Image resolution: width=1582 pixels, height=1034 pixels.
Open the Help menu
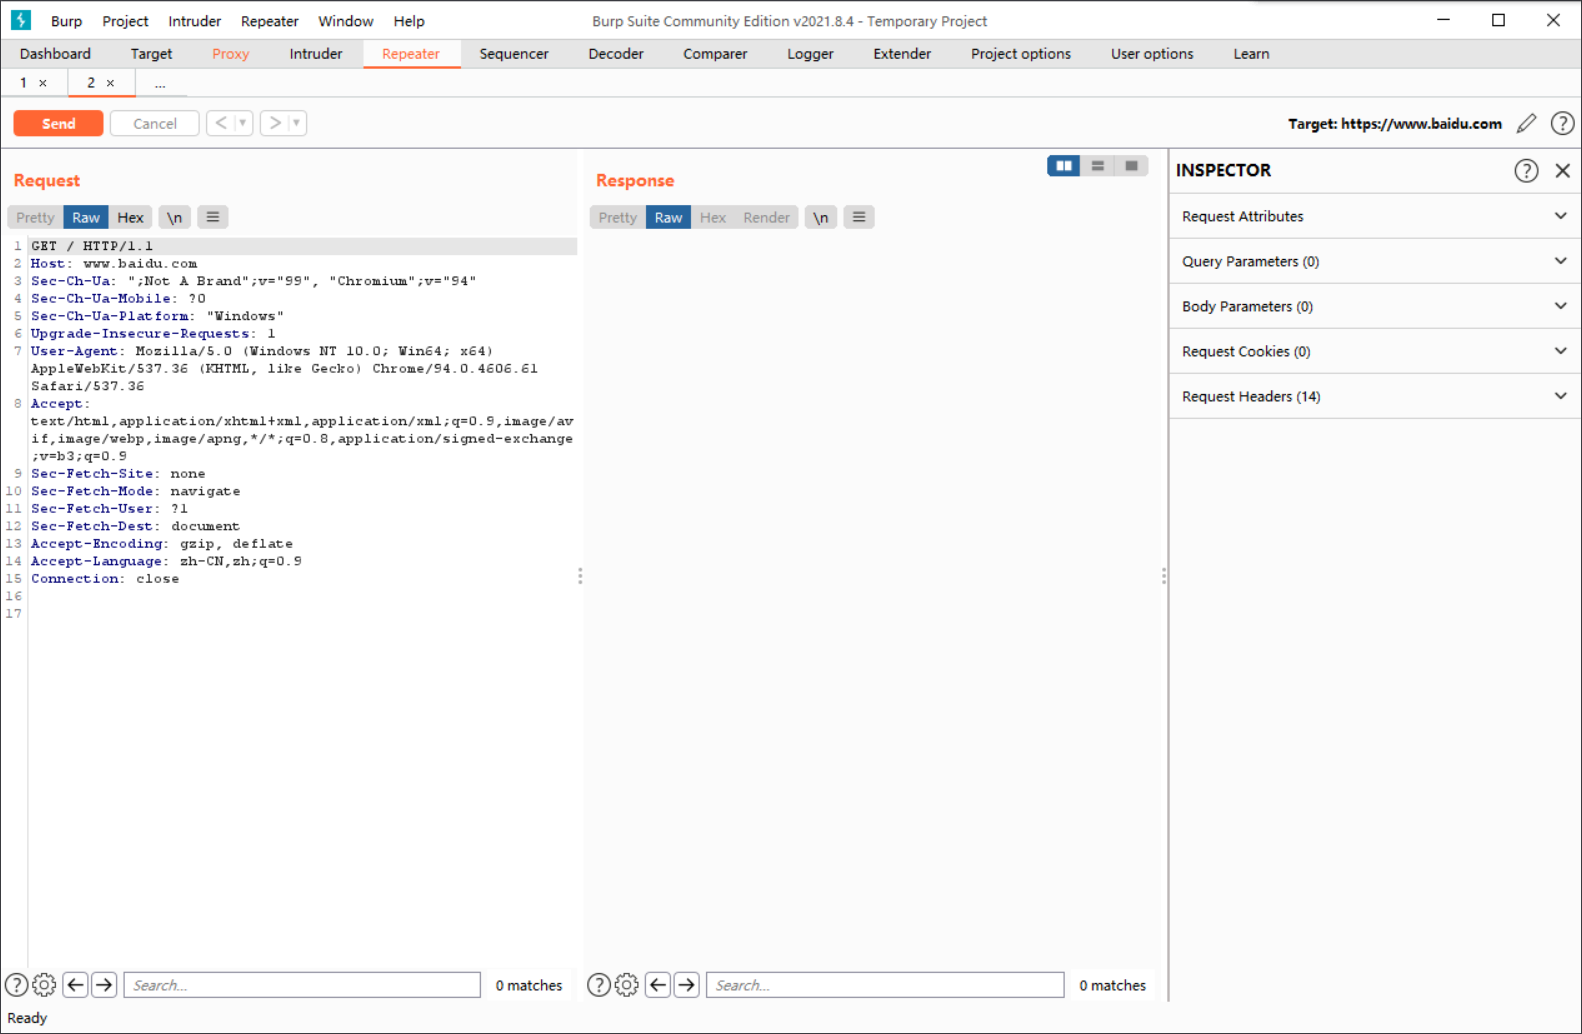(x=409, y=21)
